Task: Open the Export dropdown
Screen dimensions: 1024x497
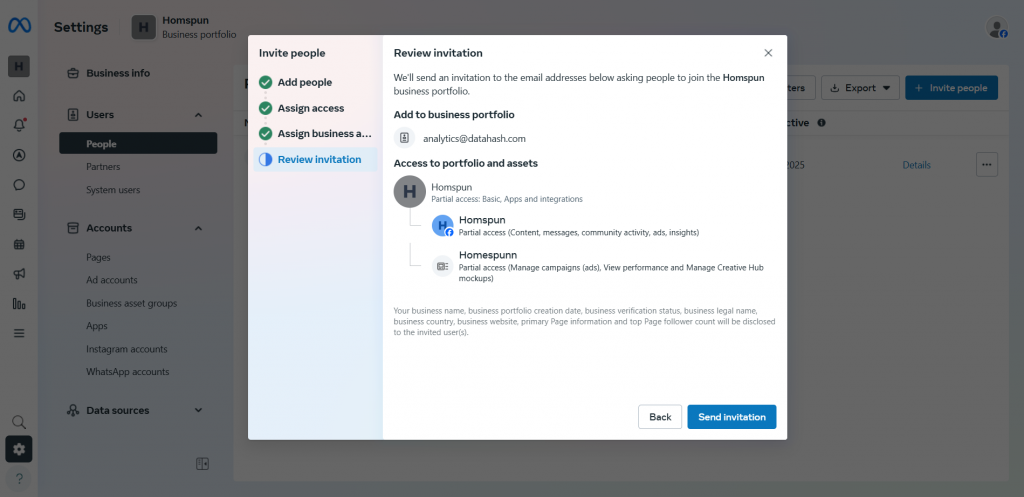Action: tap(860, 88)
